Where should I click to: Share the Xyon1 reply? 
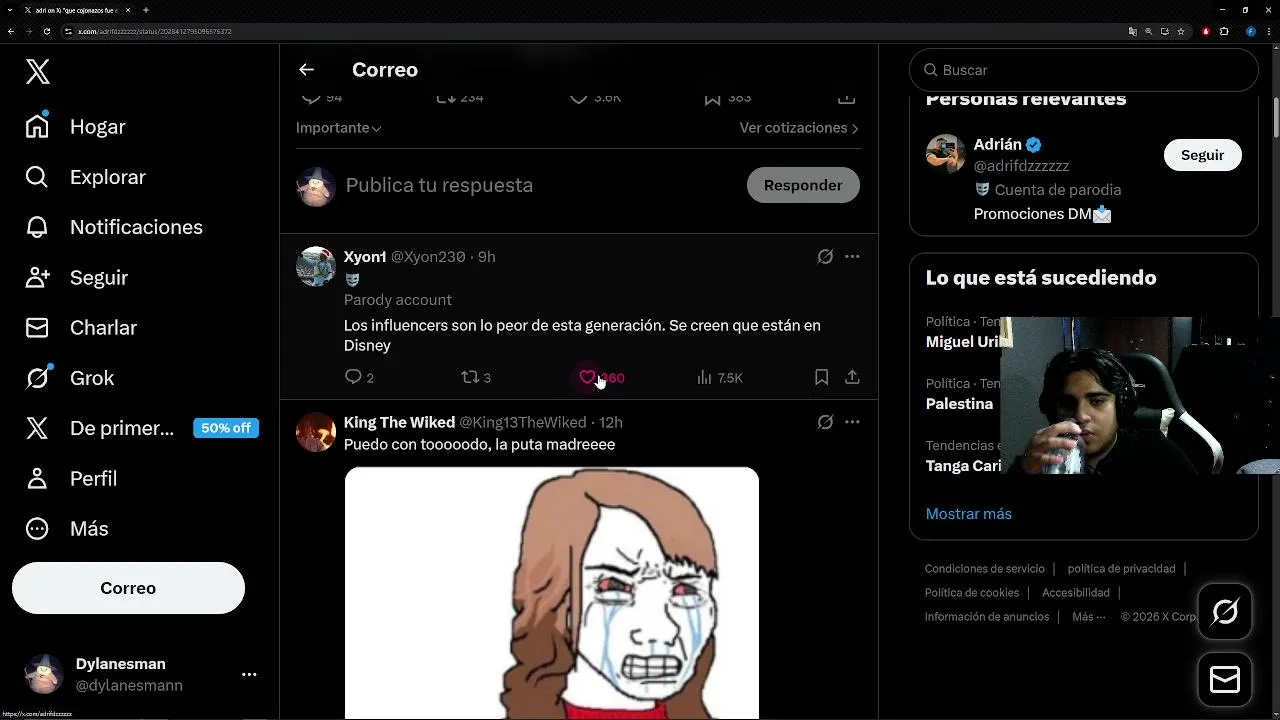[x=852, y=377]
